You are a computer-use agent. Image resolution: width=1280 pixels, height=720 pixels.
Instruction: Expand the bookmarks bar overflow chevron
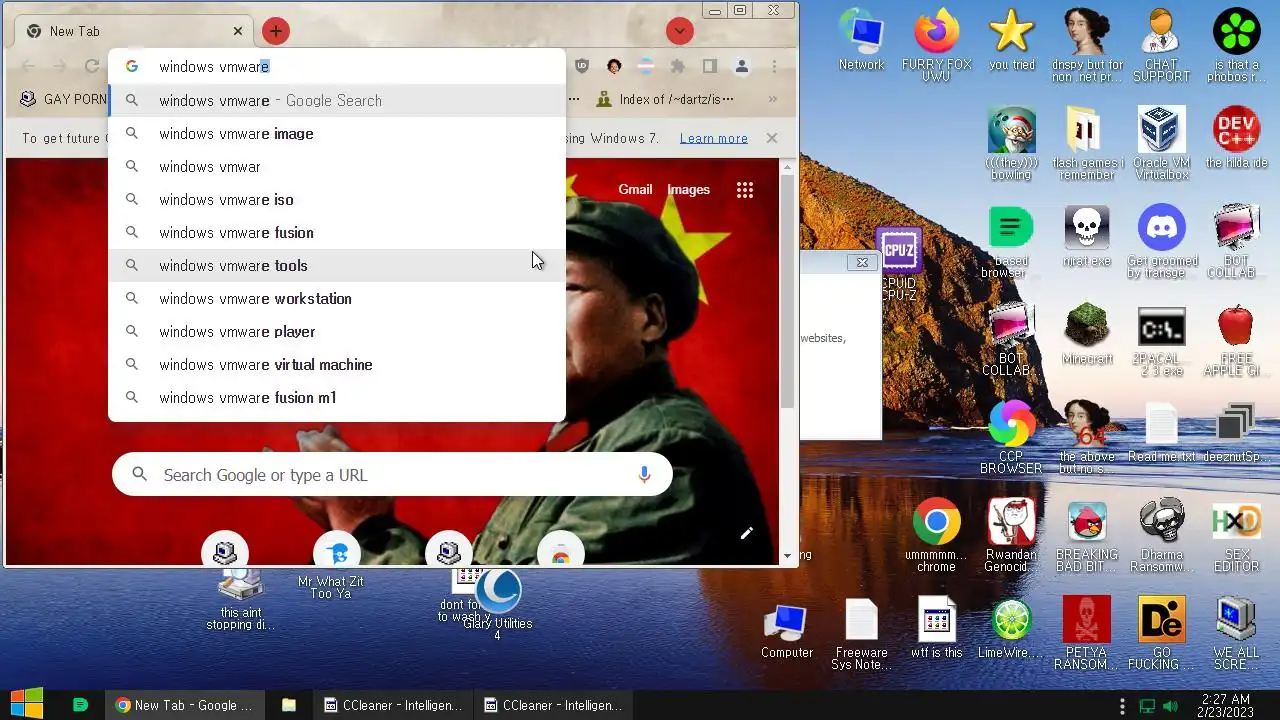pyautogui.click(x=772, y=99)
